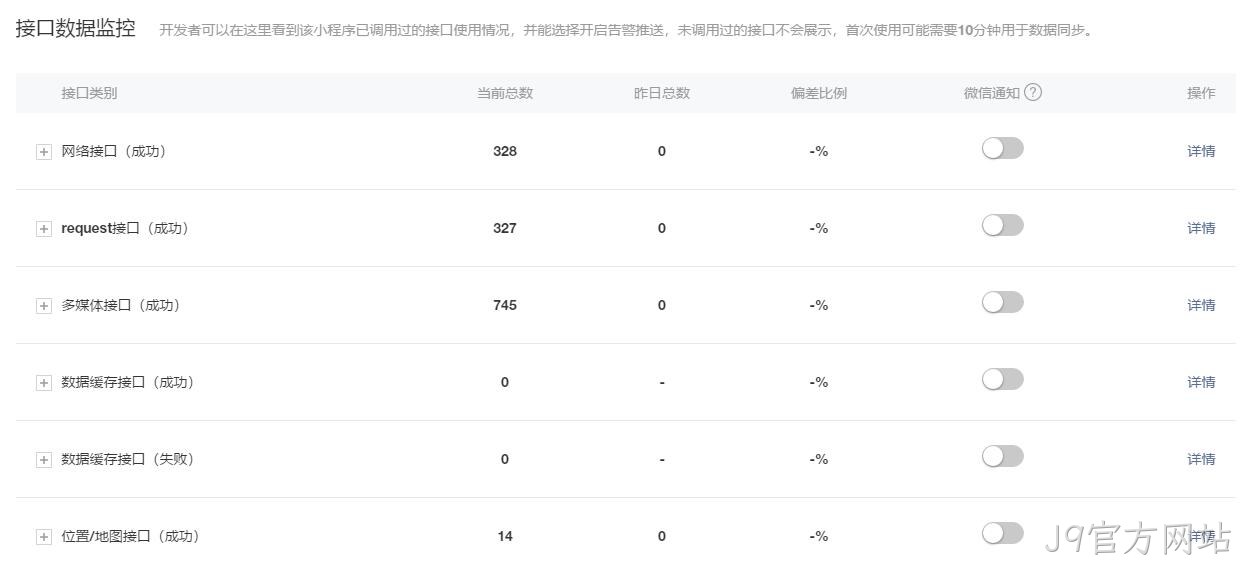Click the current total value 745
The height and width of the screenshot is (569, 1248).
[x=505, y=305]
